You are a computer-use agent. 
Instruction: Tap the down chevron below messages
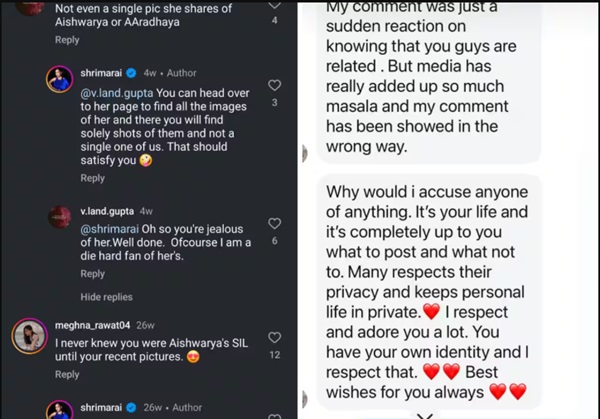[425, 413]
